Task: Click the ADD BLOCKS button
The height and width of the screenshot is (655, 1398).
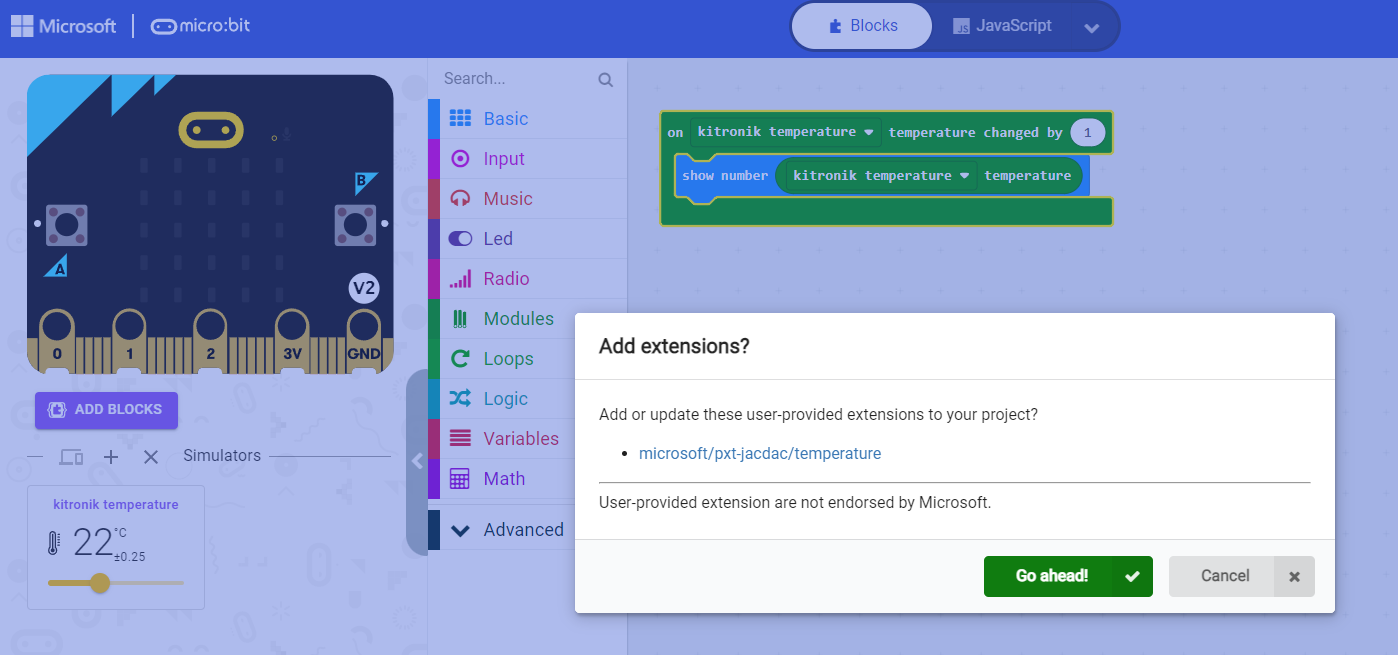Action: coord(106,410)
